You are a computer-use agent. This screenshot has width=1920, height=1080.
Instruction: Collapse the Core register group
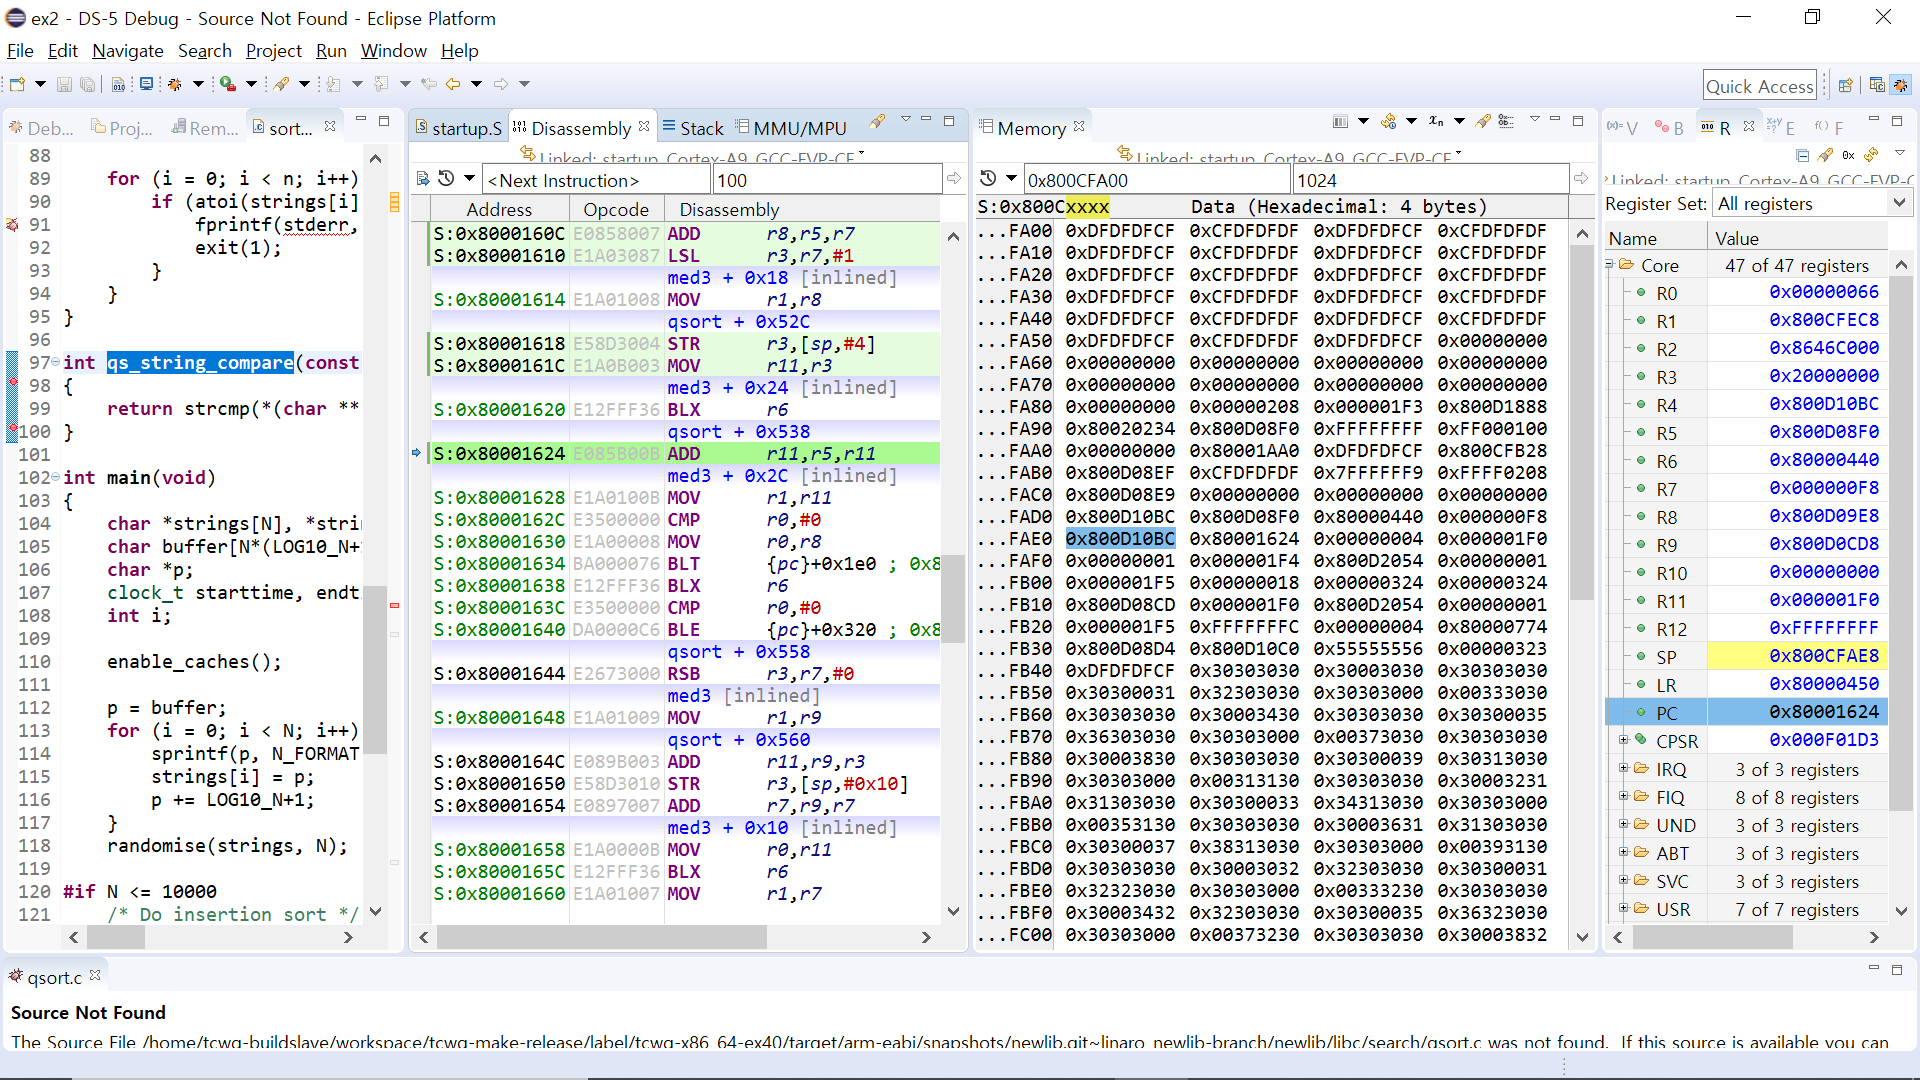coord(1610,264)
